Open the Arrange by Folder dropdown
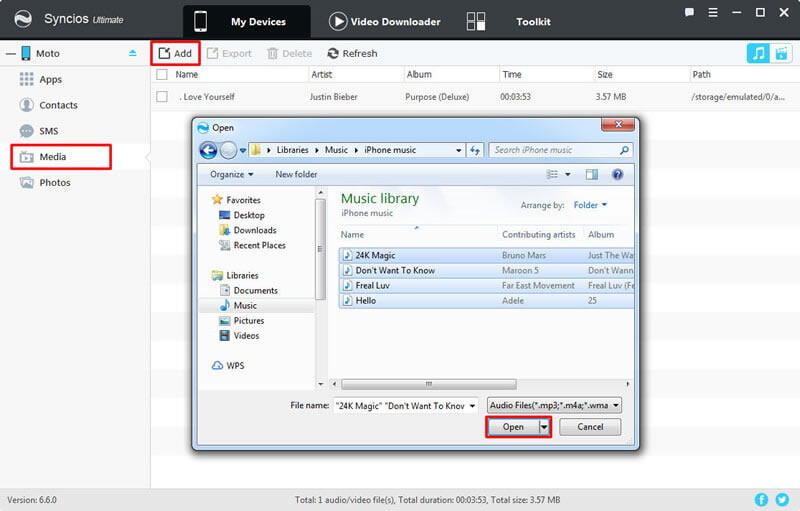 coord(591,205)
